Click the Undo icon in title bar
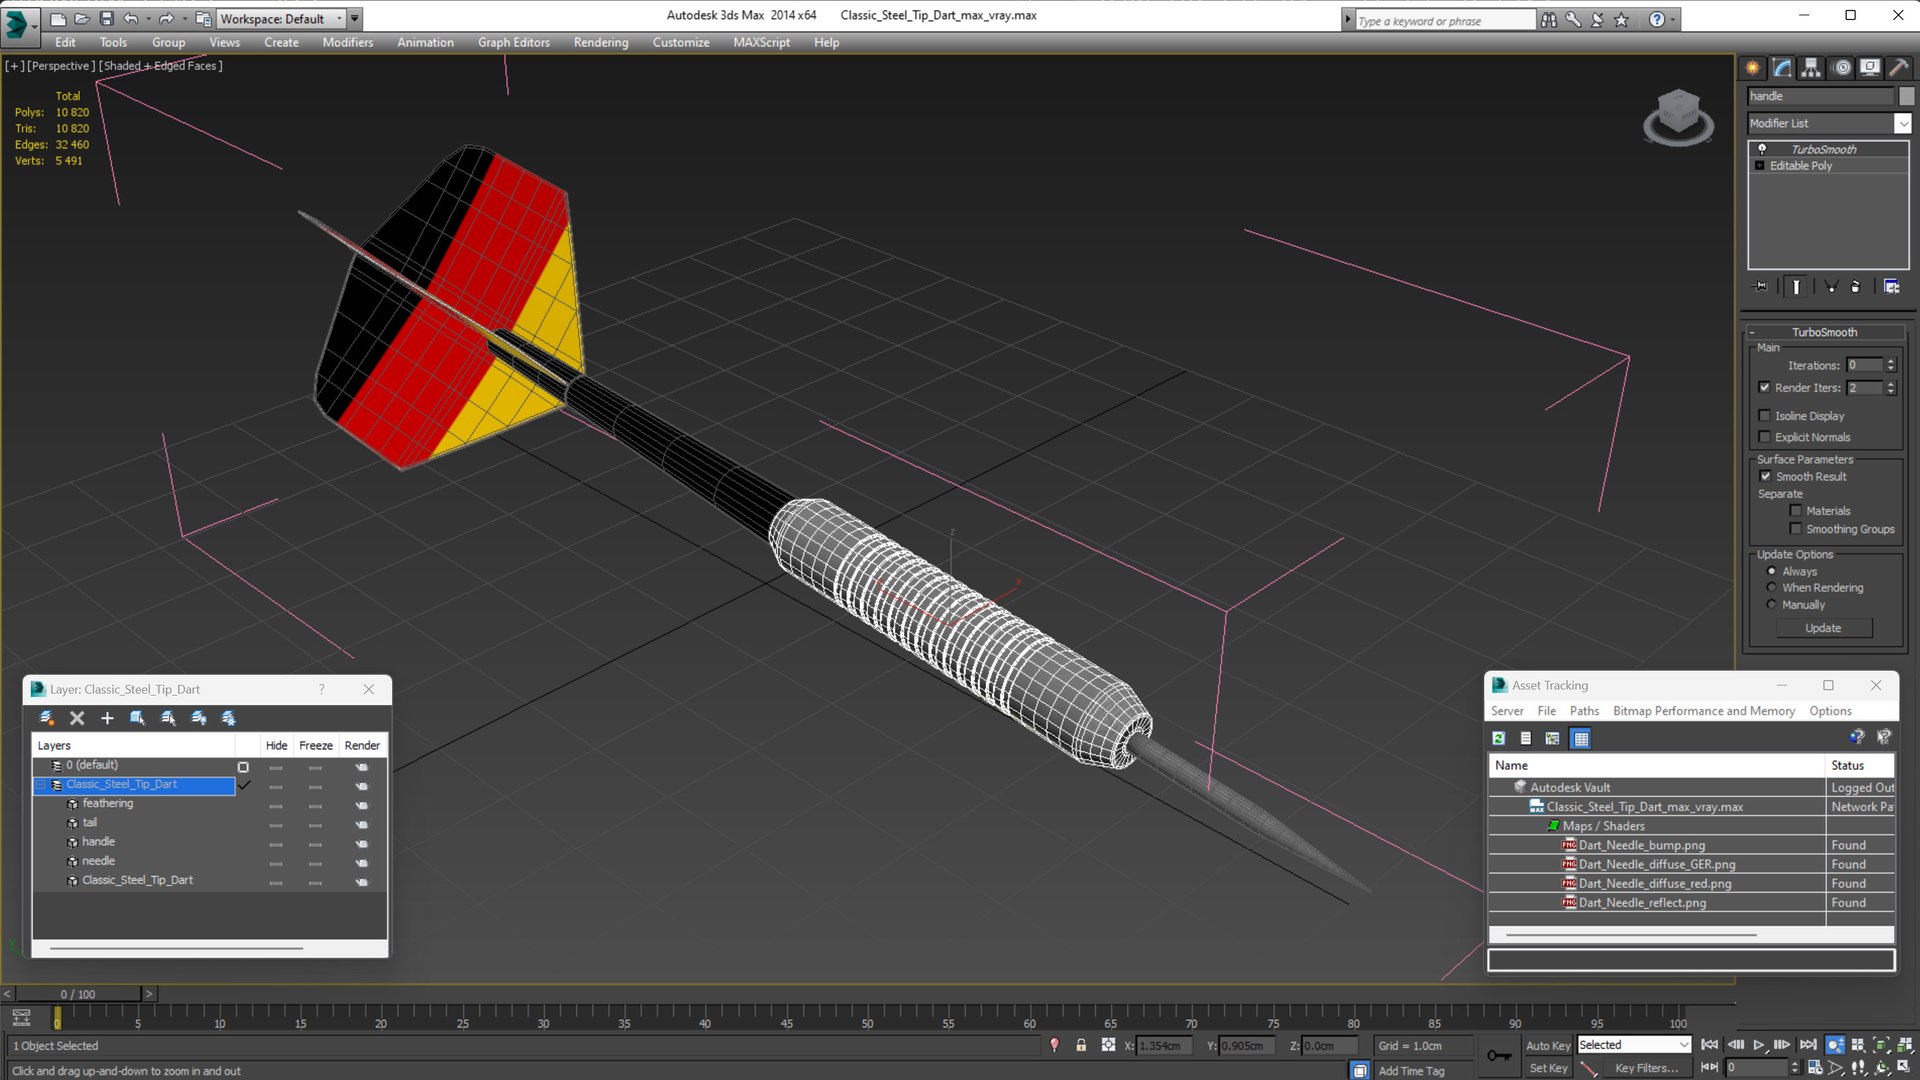Screen dimensions: 1920x1080 click(x=131, y=18)
